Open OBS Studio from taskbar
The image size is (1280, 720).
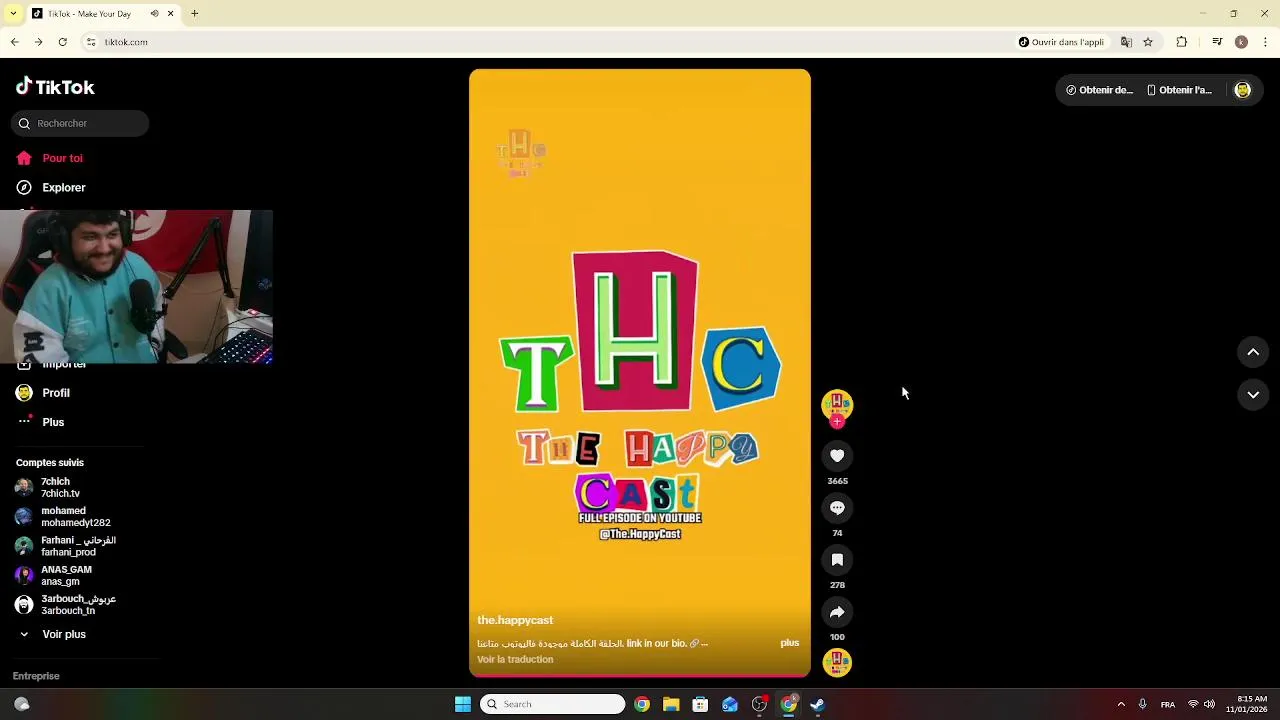click(x=759, y=704)
